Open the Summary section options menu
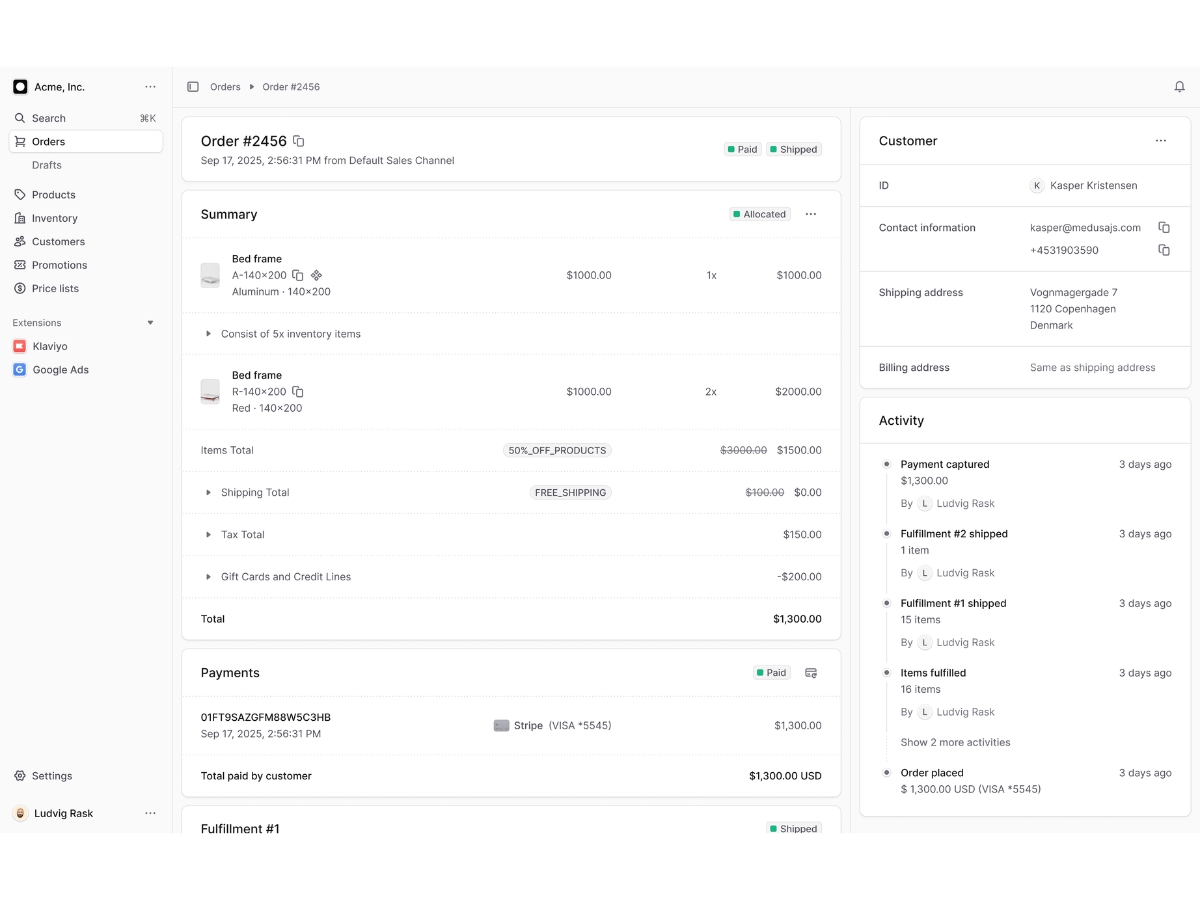This screenshot has width=1200, height=900. (811, 214)
